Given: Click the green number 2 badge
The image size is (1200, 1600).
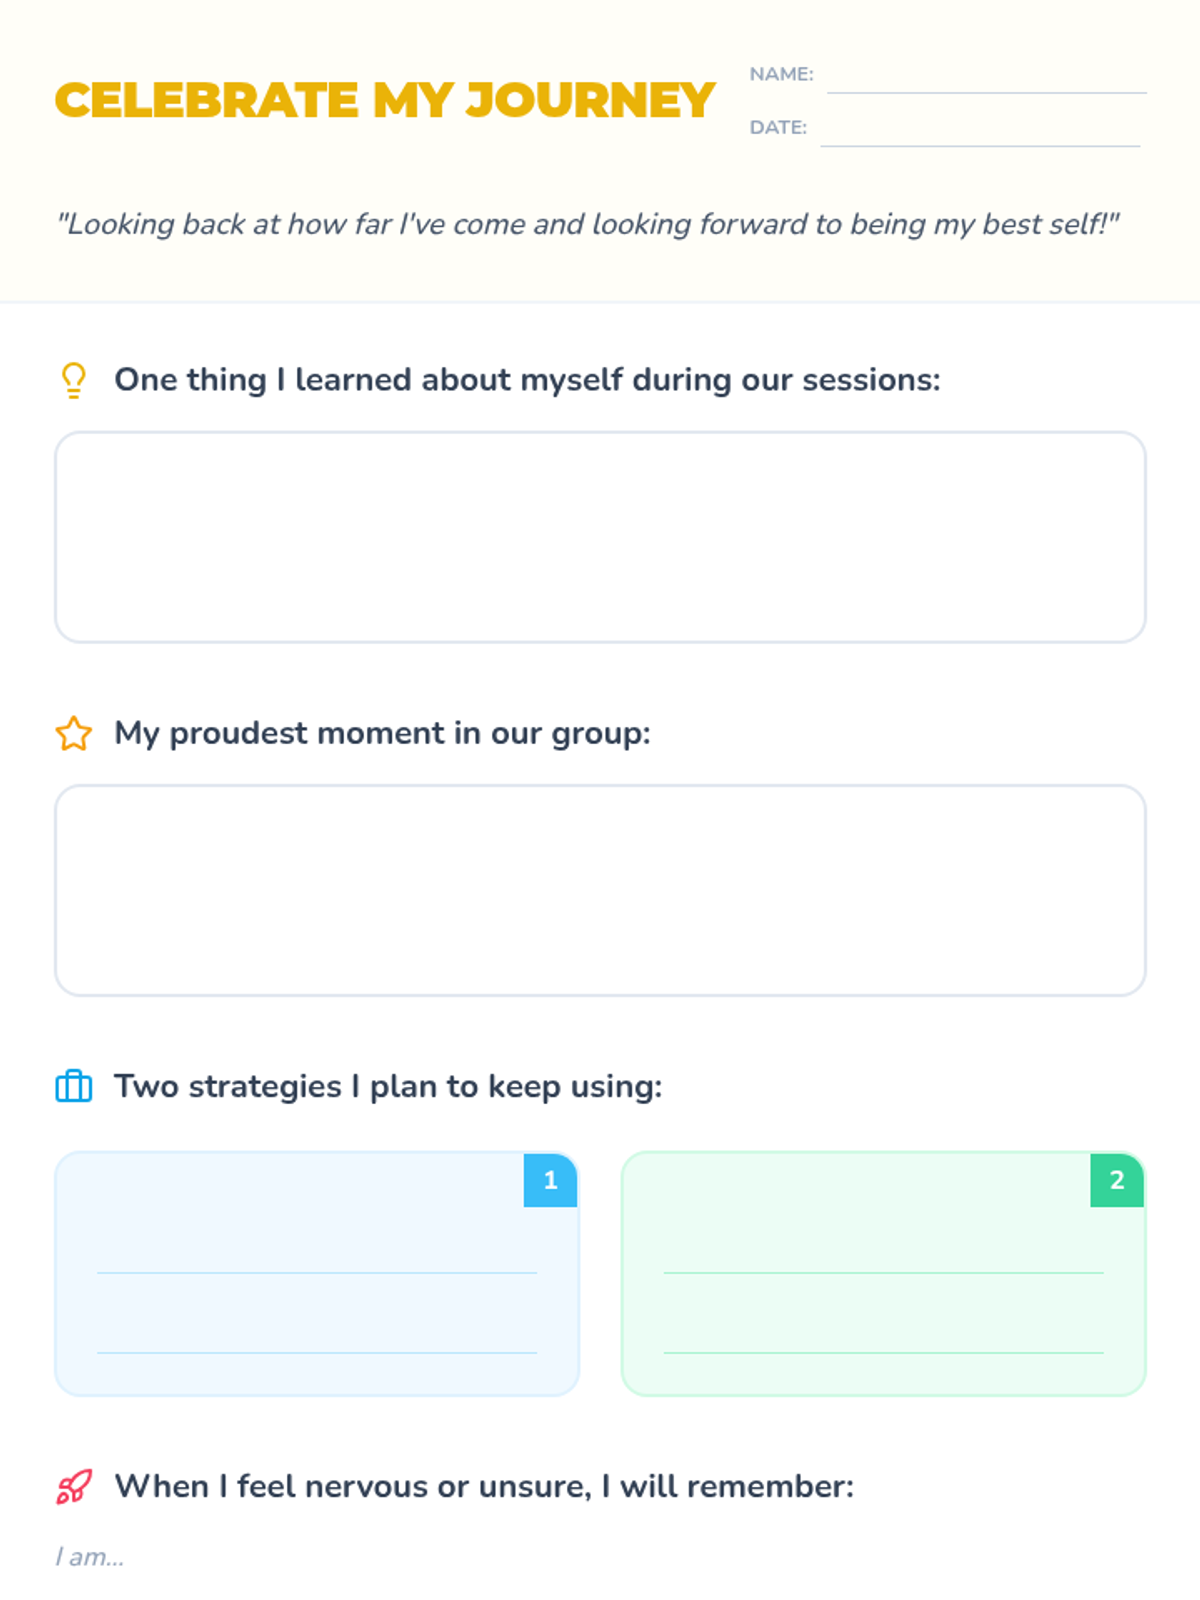Looking at the screenshot, I should tap(1117, 1180).
